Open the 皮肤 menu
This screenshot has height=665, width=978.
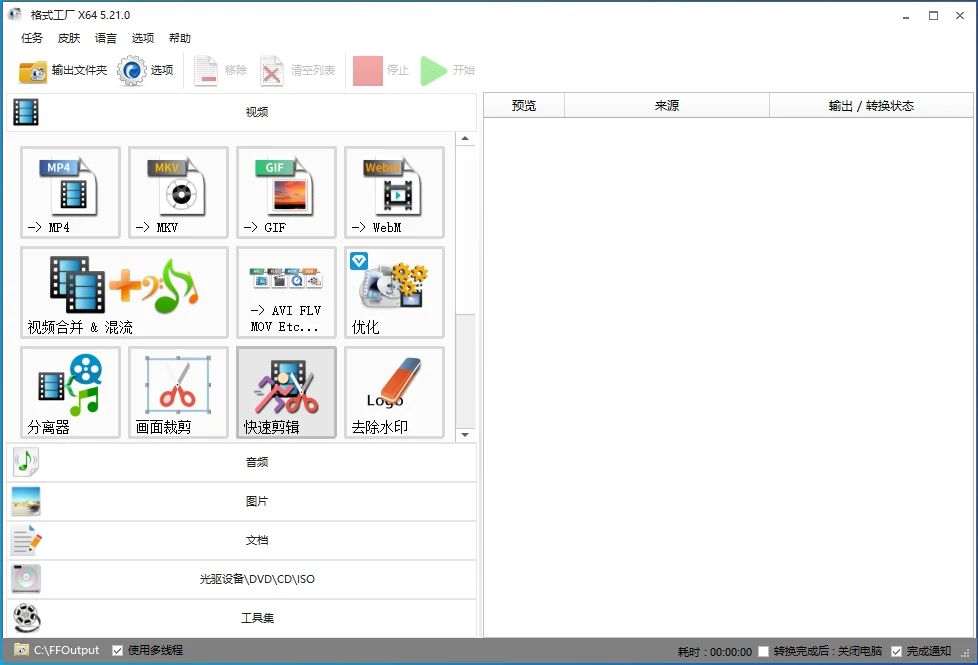click(x=69, y=38)
